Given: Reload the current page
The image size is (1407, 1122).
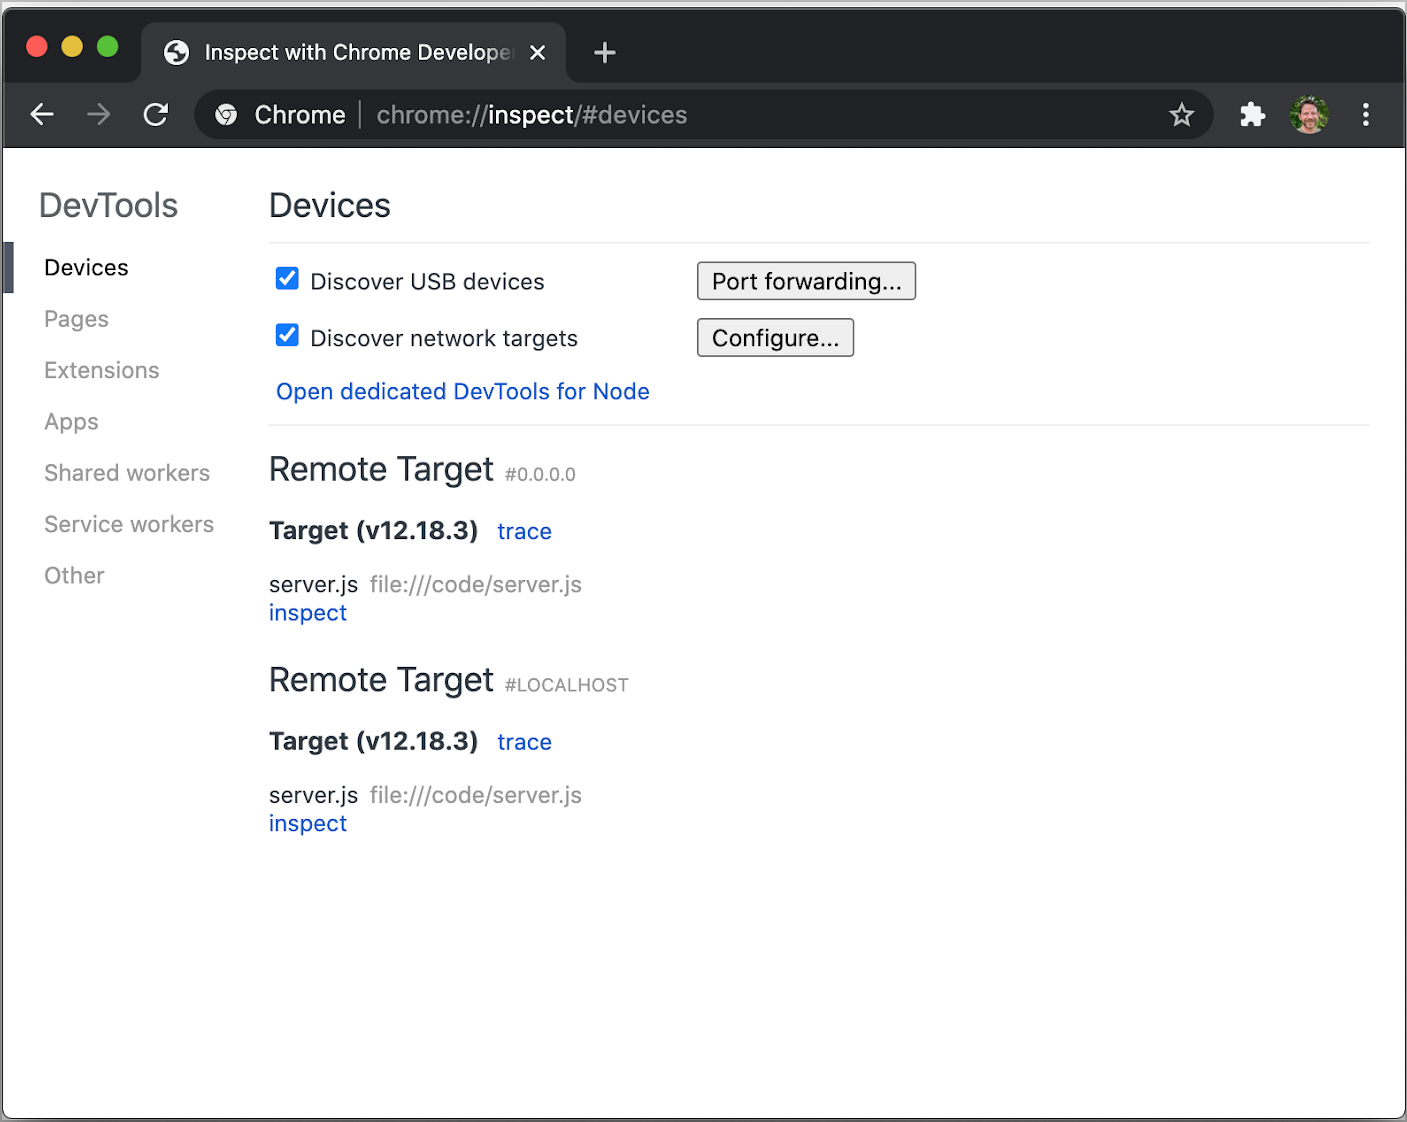Looking at the screenshot, I should tap(156, 115).
